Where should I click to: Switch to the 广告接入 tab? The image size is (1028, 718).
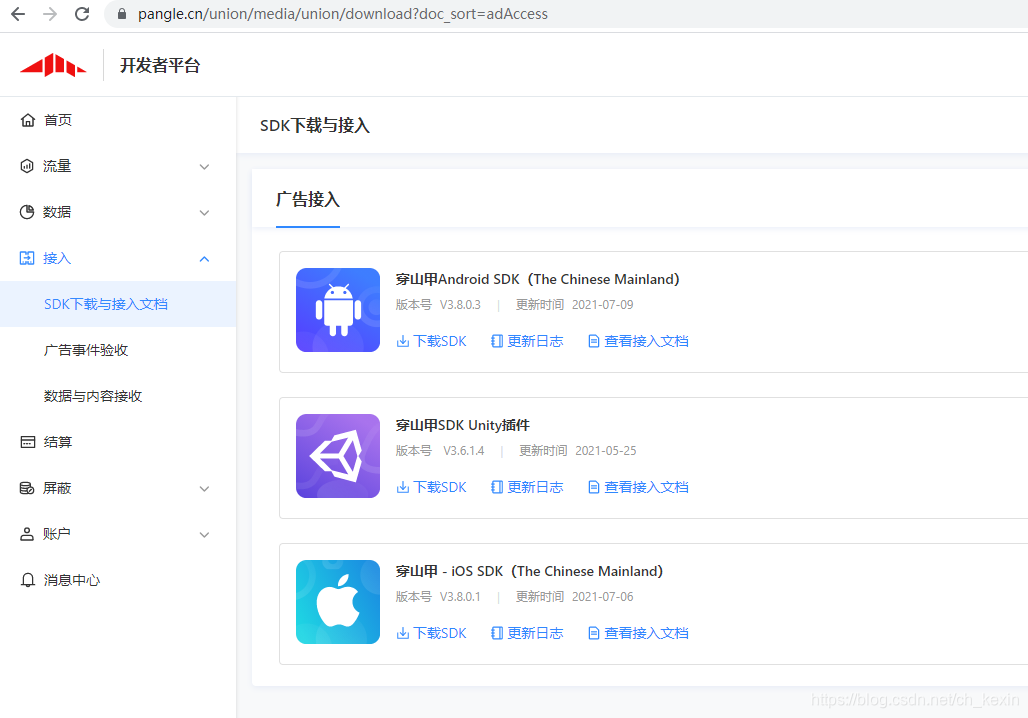click(307, 199)
